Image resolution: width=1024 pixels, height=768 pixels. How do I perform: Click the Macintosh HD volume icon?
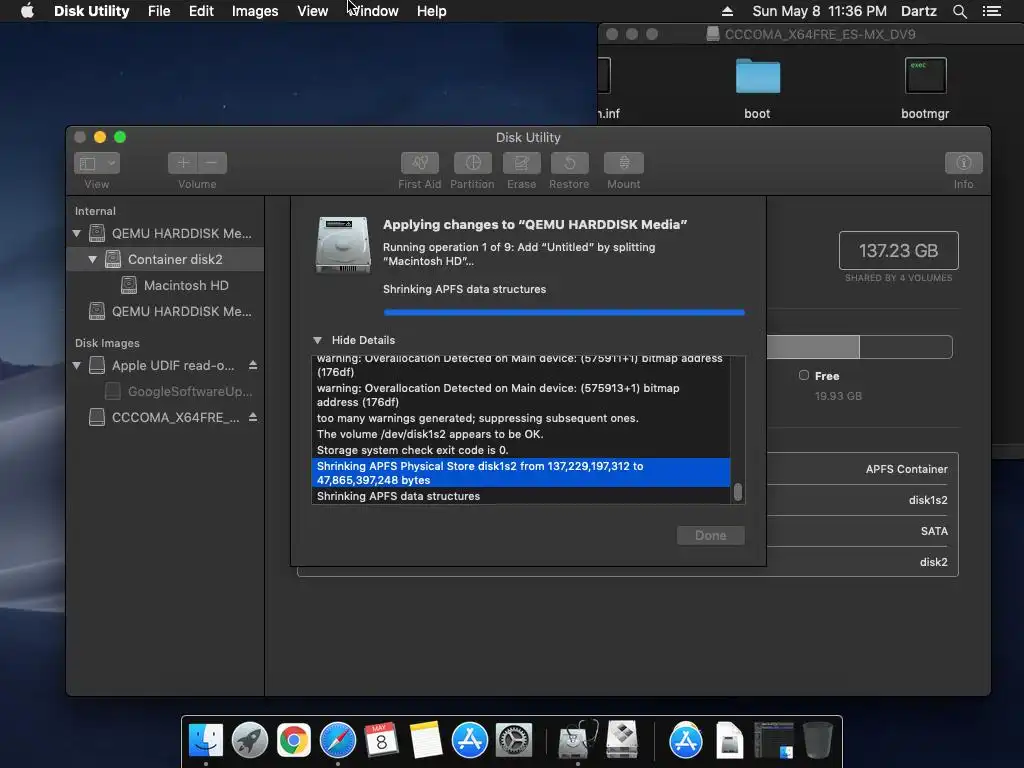(129, 285)
